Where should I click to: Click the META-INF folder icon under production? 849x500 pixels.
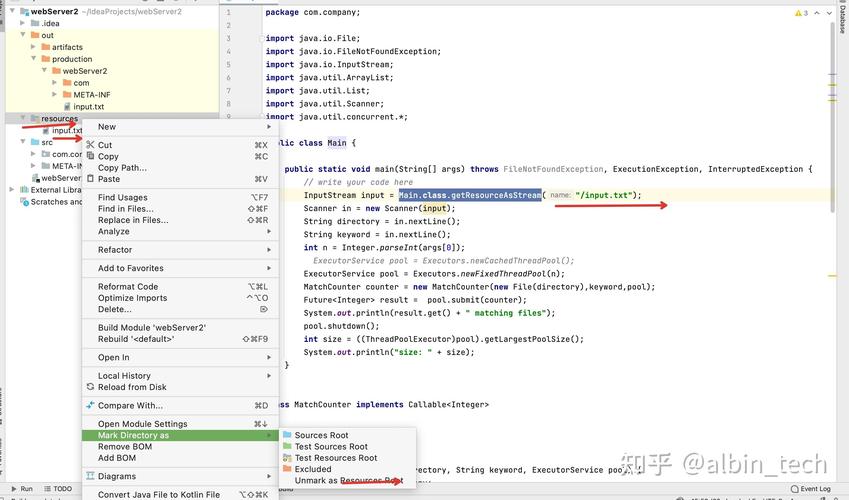[67, 94]
